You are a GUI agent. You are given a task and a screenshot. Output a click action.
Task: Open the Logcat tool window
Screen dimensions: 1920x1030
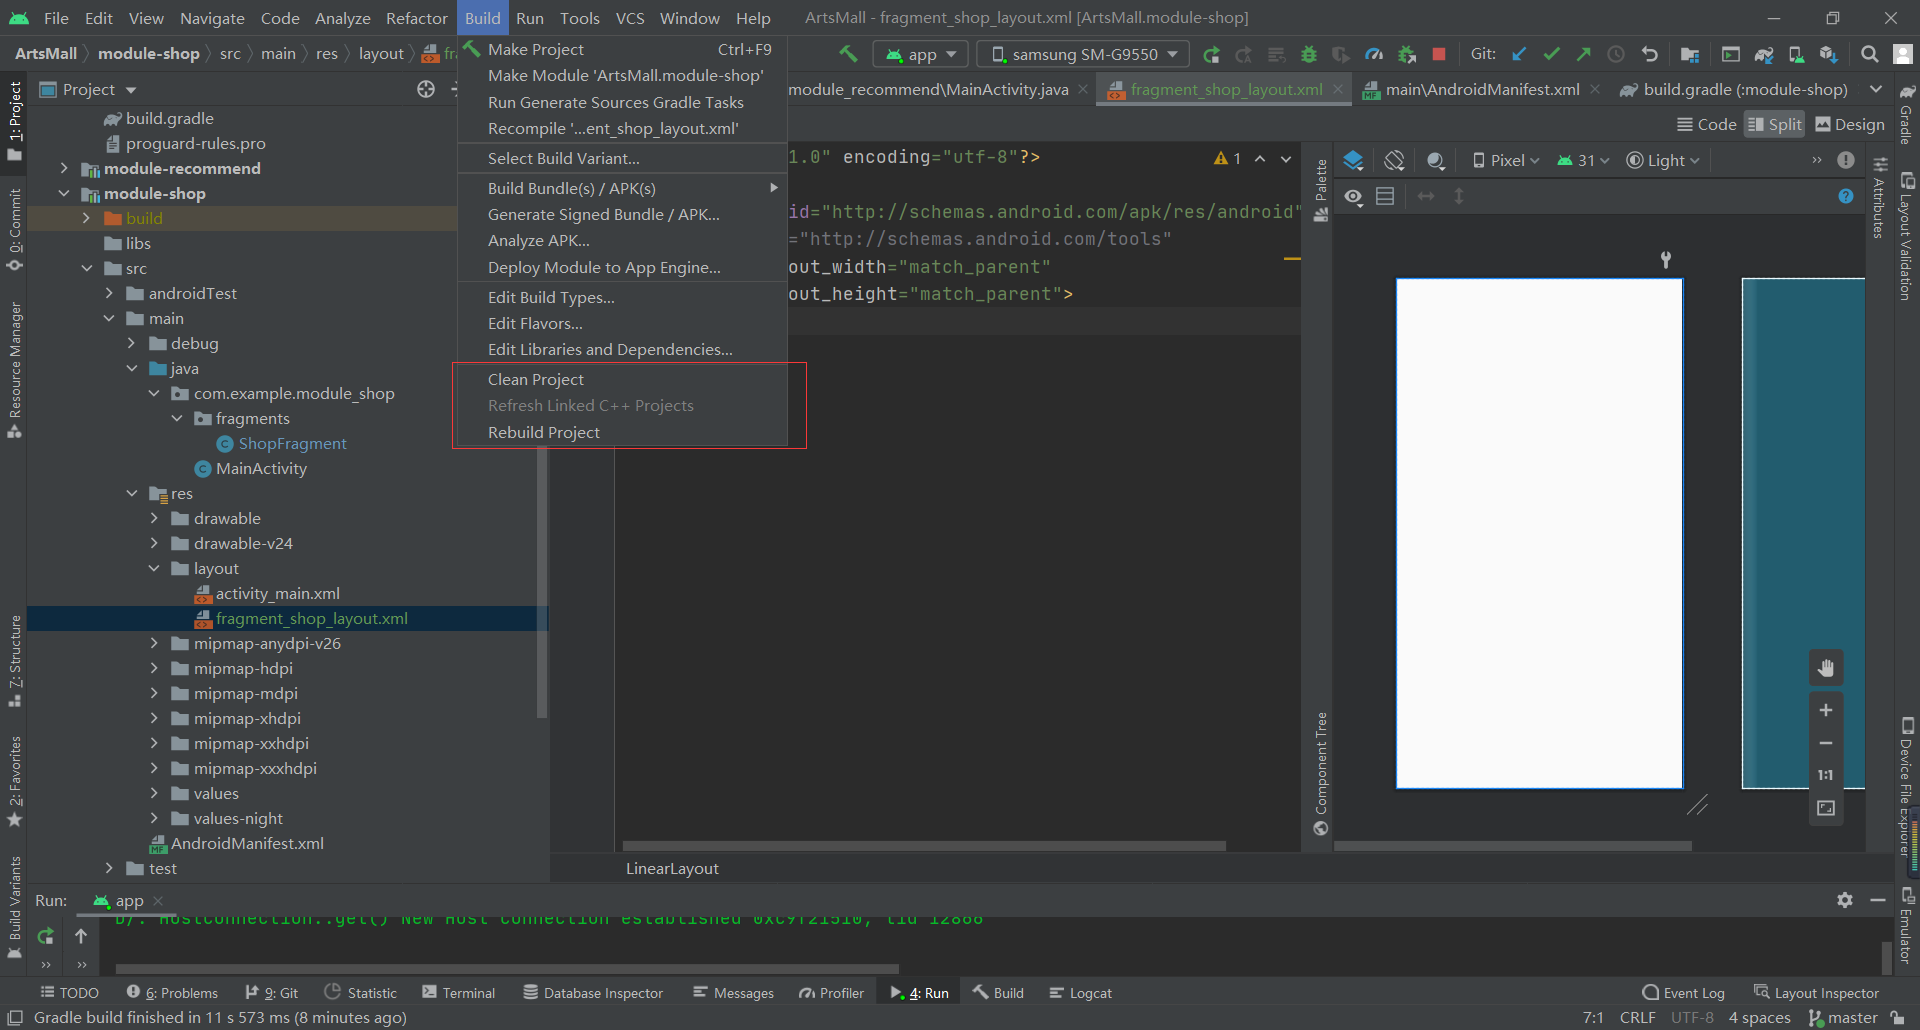coord(1080,992)
